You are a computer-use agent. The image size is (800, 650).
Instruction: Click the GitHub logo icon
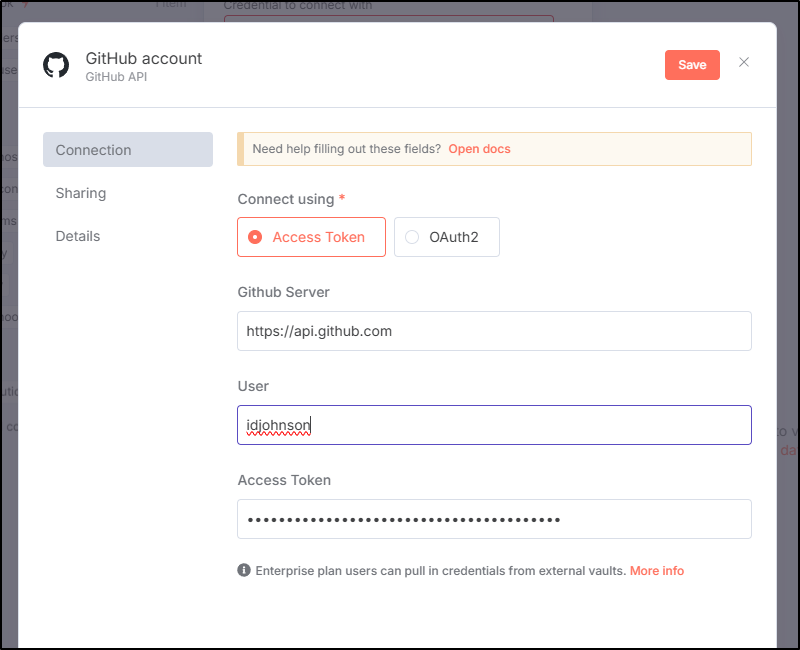(56, 65)
